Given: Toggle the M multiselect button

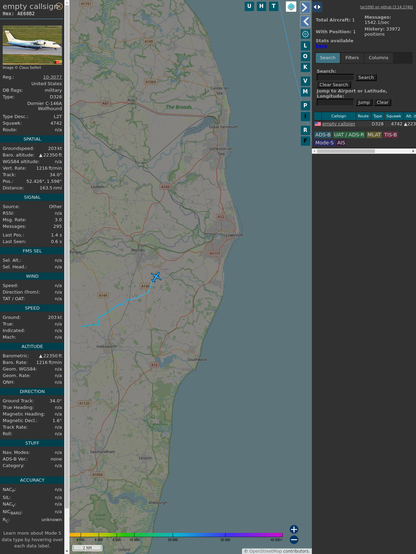Looking at the screenshot, I should click(305, 92).
